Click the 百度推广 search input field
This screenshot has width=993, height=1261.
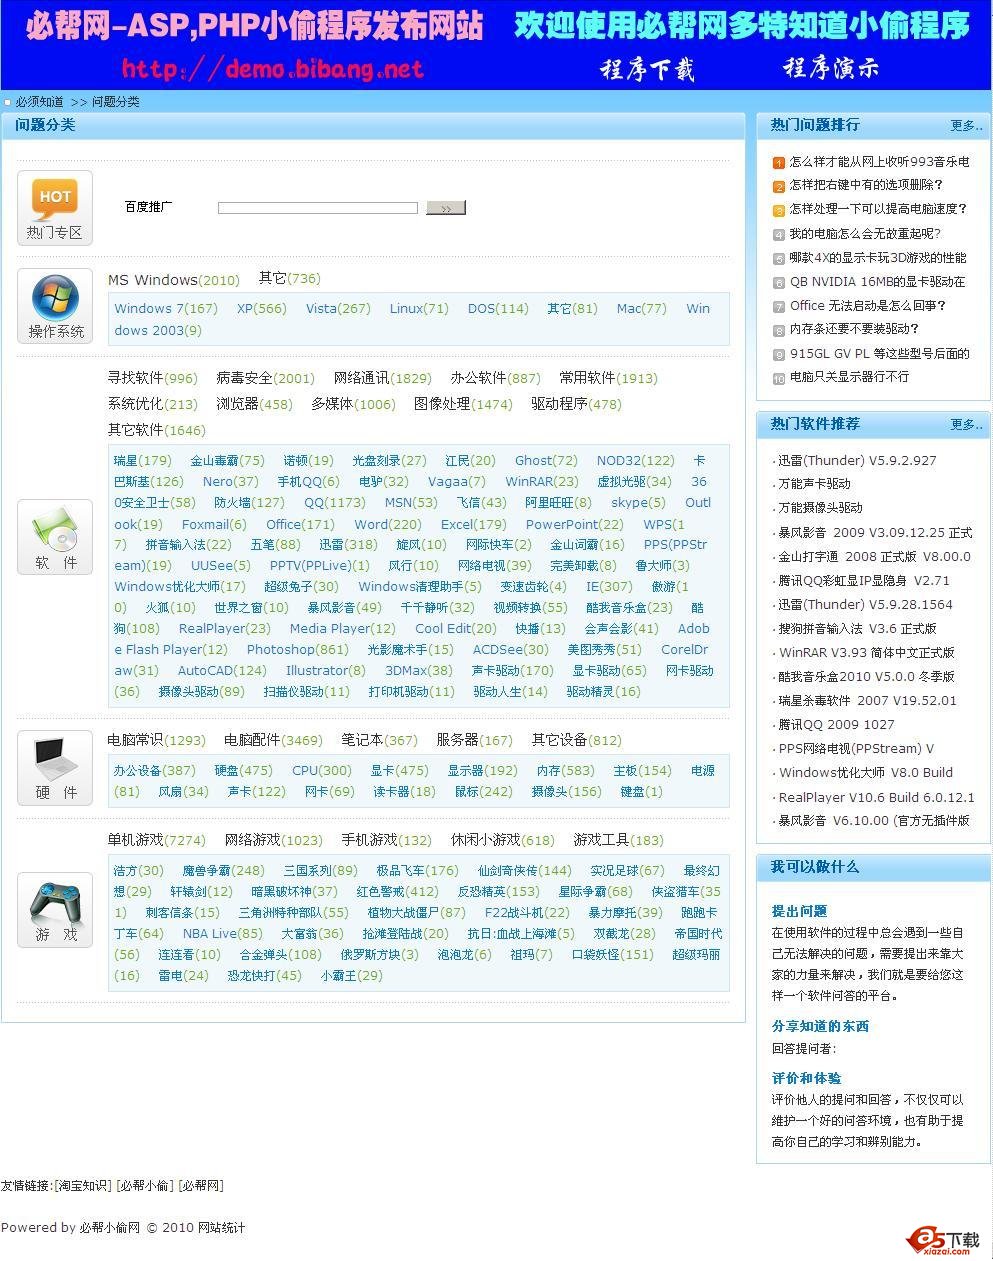(x=318, y=208)
